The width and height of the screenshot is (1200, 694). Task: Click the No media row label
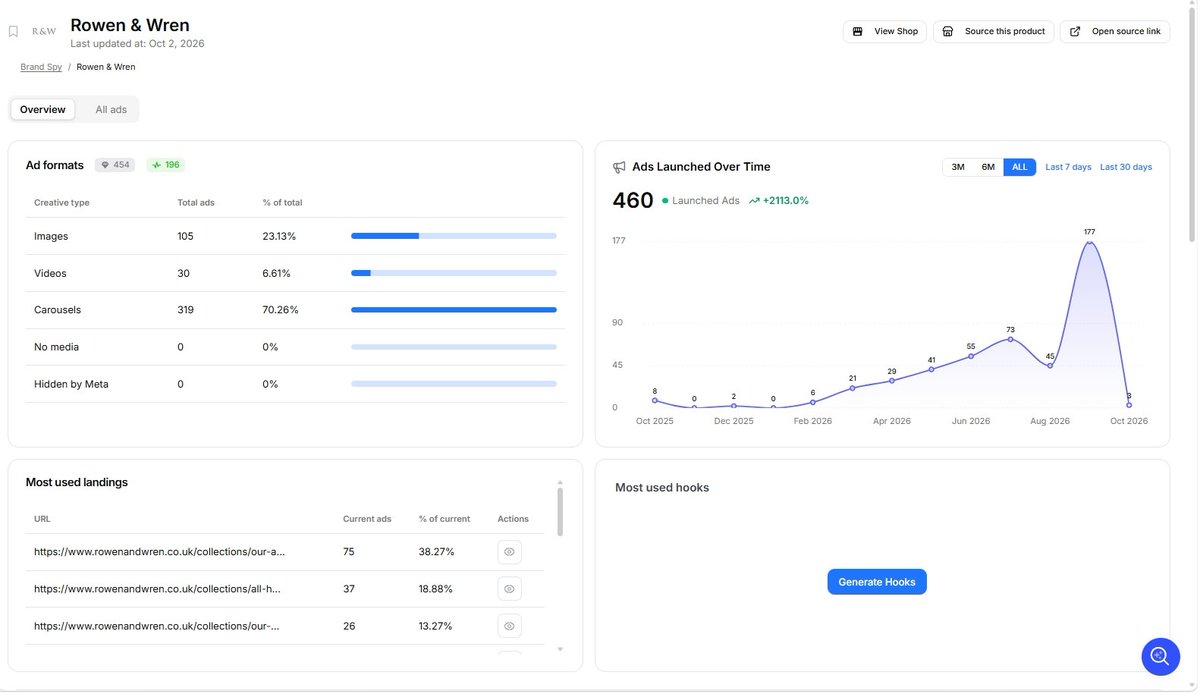56,347
